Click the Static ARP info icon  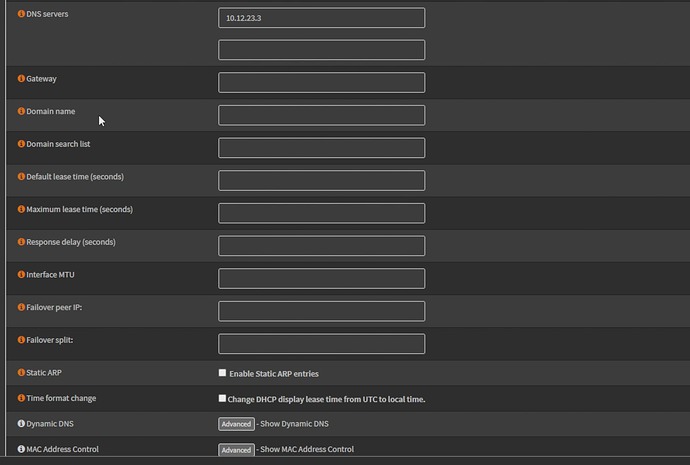22,373
